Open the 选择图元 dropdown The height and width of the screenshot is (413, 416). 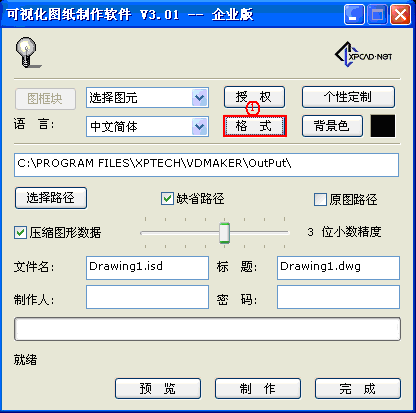pyautogui.click(x=200, y=98)
